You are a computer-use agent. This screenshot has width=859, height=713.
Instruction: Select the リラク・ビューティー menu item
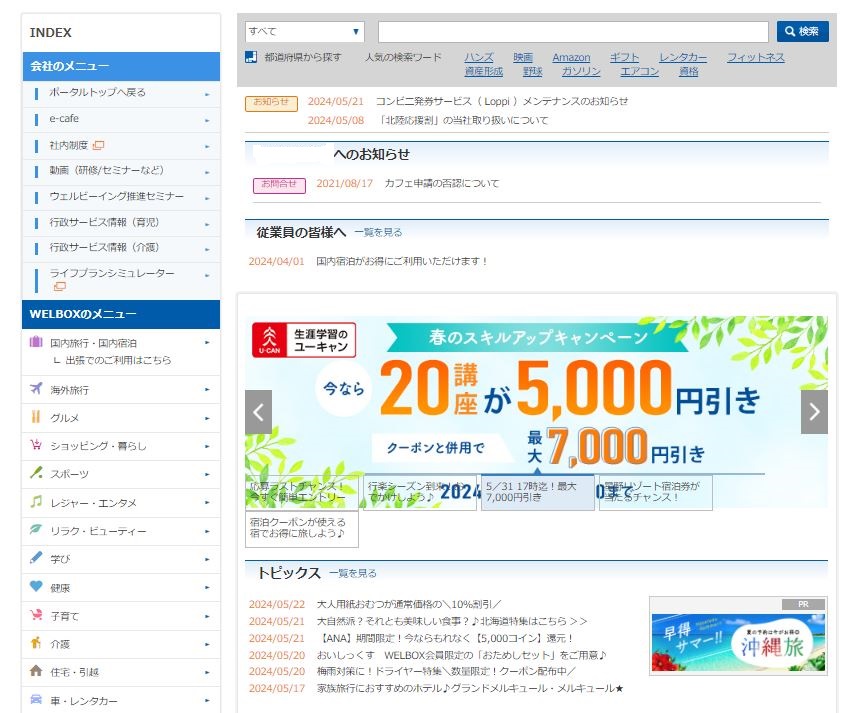pyautogui.click(x=122, y=531)
